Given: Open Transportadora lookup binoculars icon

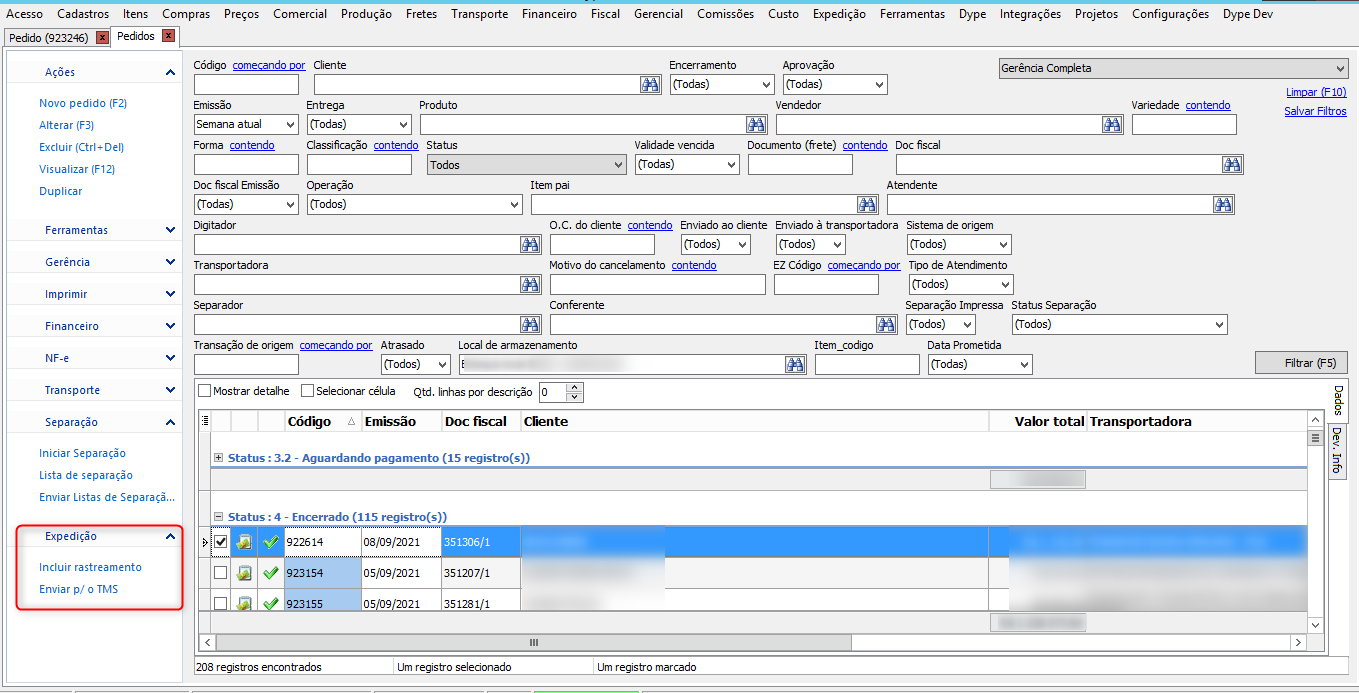Looking at the screenshot, I should [x=530, y=285].
